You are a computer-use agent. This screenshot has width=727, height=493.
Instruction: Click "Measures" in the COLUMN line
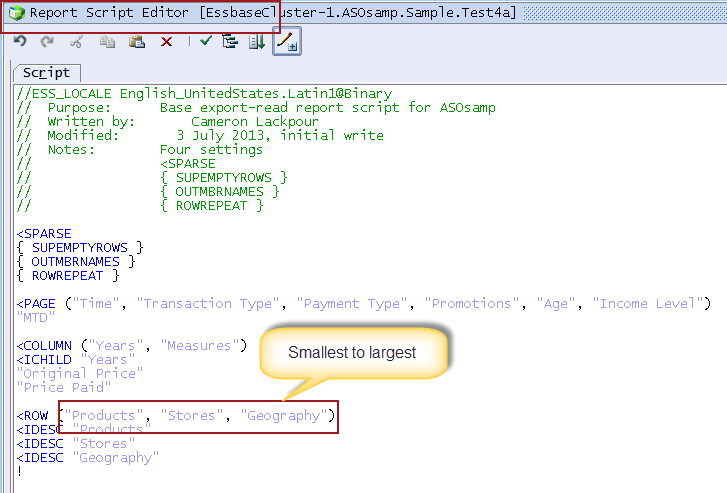tap(199, 346)
